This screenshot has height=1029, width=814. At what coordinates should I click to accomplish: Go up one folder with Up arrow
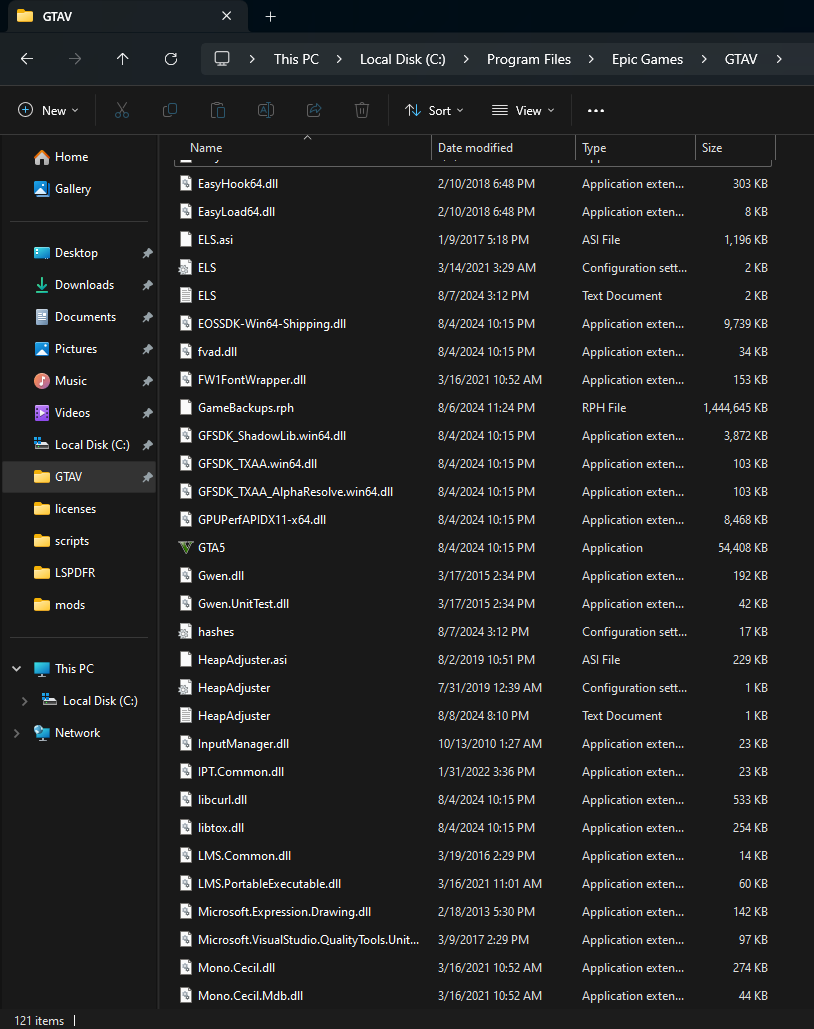point(122,59)
